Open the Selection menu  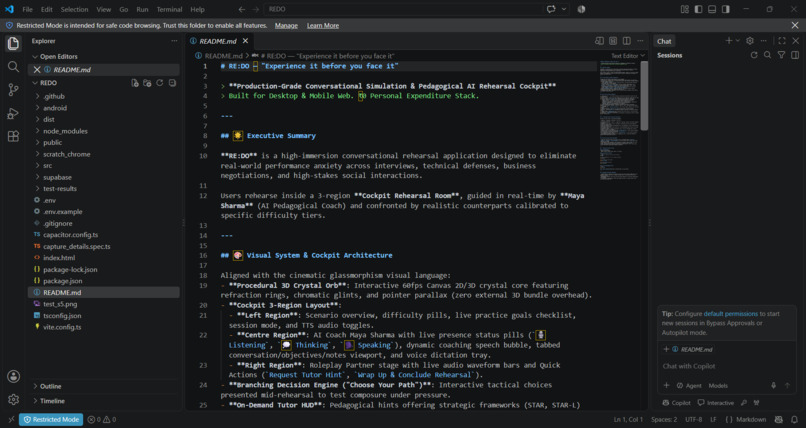click(75, 9)
